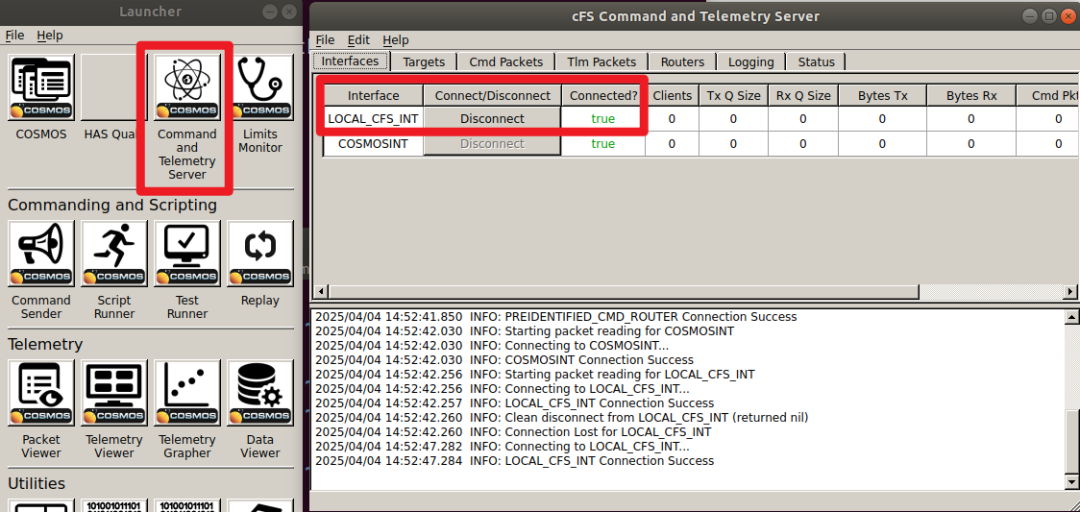This screenshot has height=512, width=1080.
Task: Click the Connect/Disconnect column header
Action: click(x=492, y=96)
